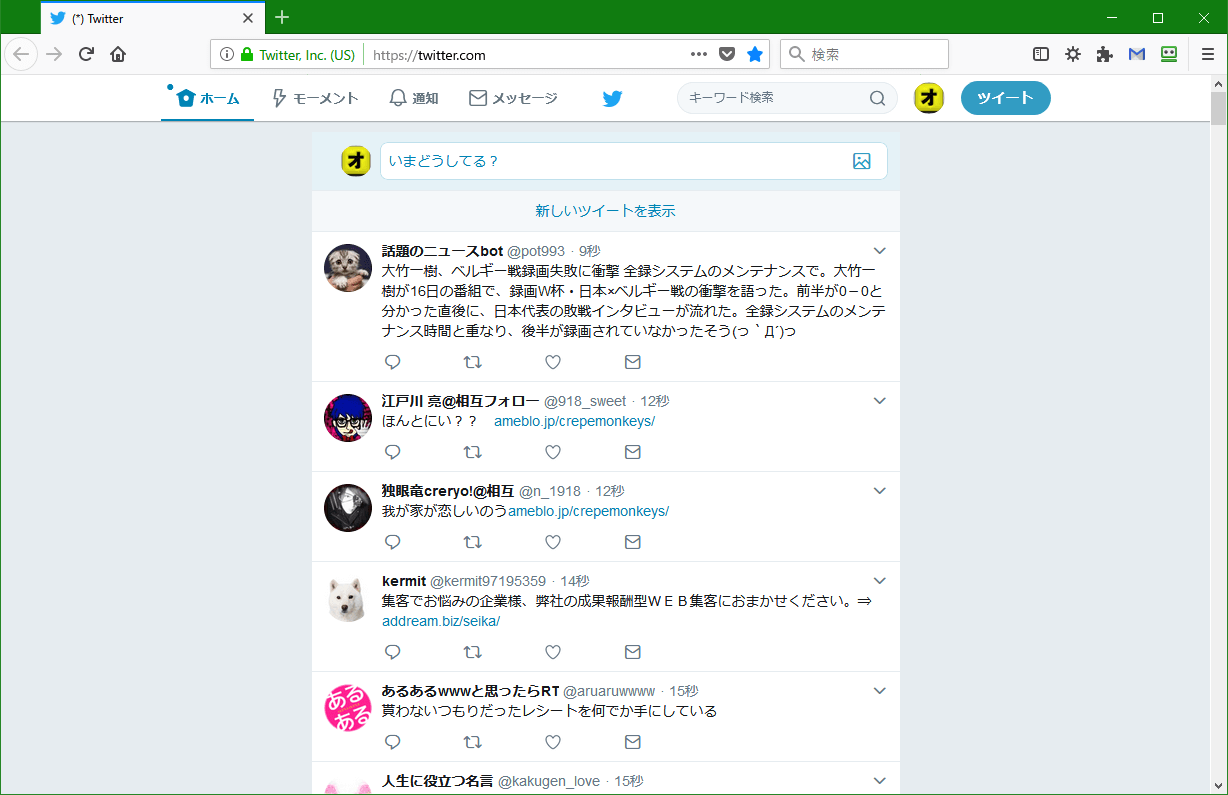
Task: Open the page actions three-dot menu
Action: coord(699,54)
